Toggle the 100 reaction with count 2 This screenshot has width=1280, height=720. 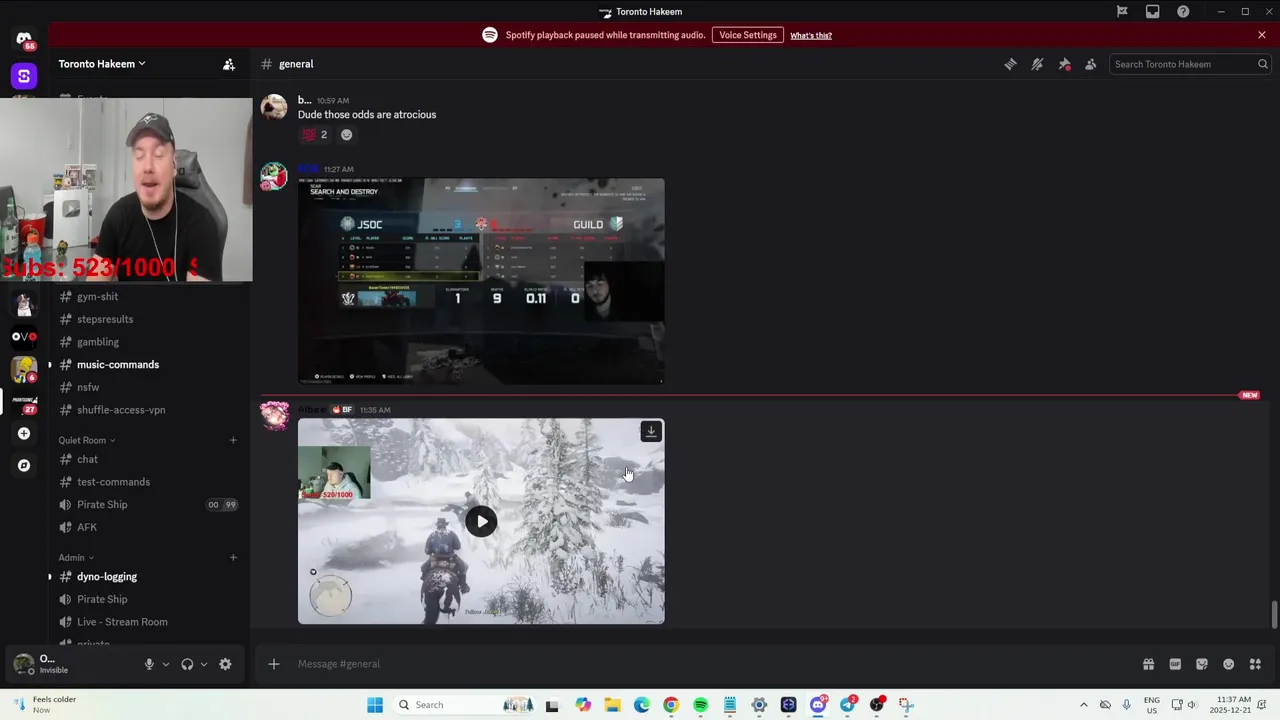315,135
